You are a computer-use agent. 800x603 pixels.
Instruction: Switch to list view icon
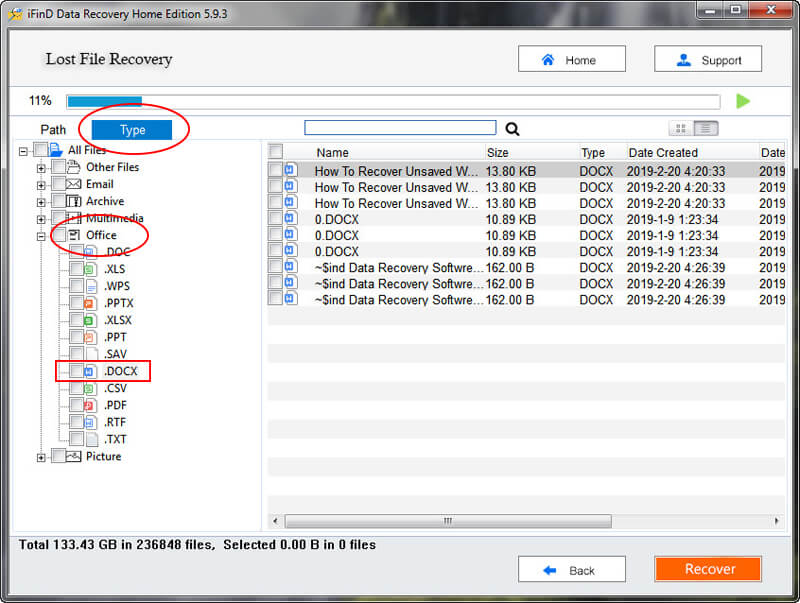click(706, 129)
